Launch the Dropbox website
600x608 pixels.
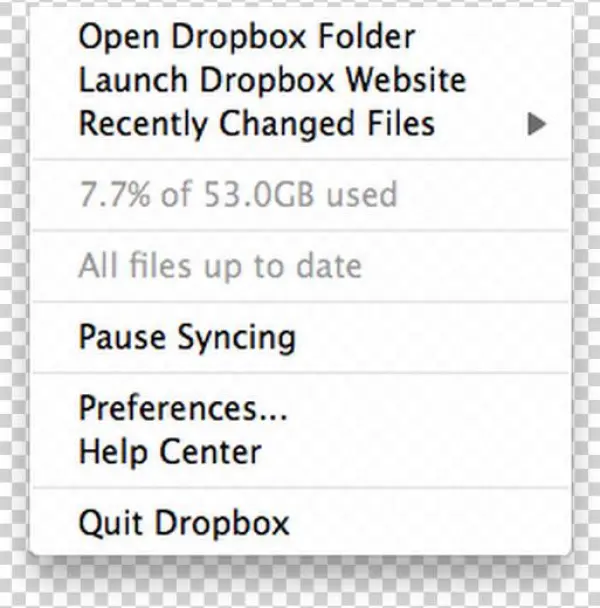point(272,81)
